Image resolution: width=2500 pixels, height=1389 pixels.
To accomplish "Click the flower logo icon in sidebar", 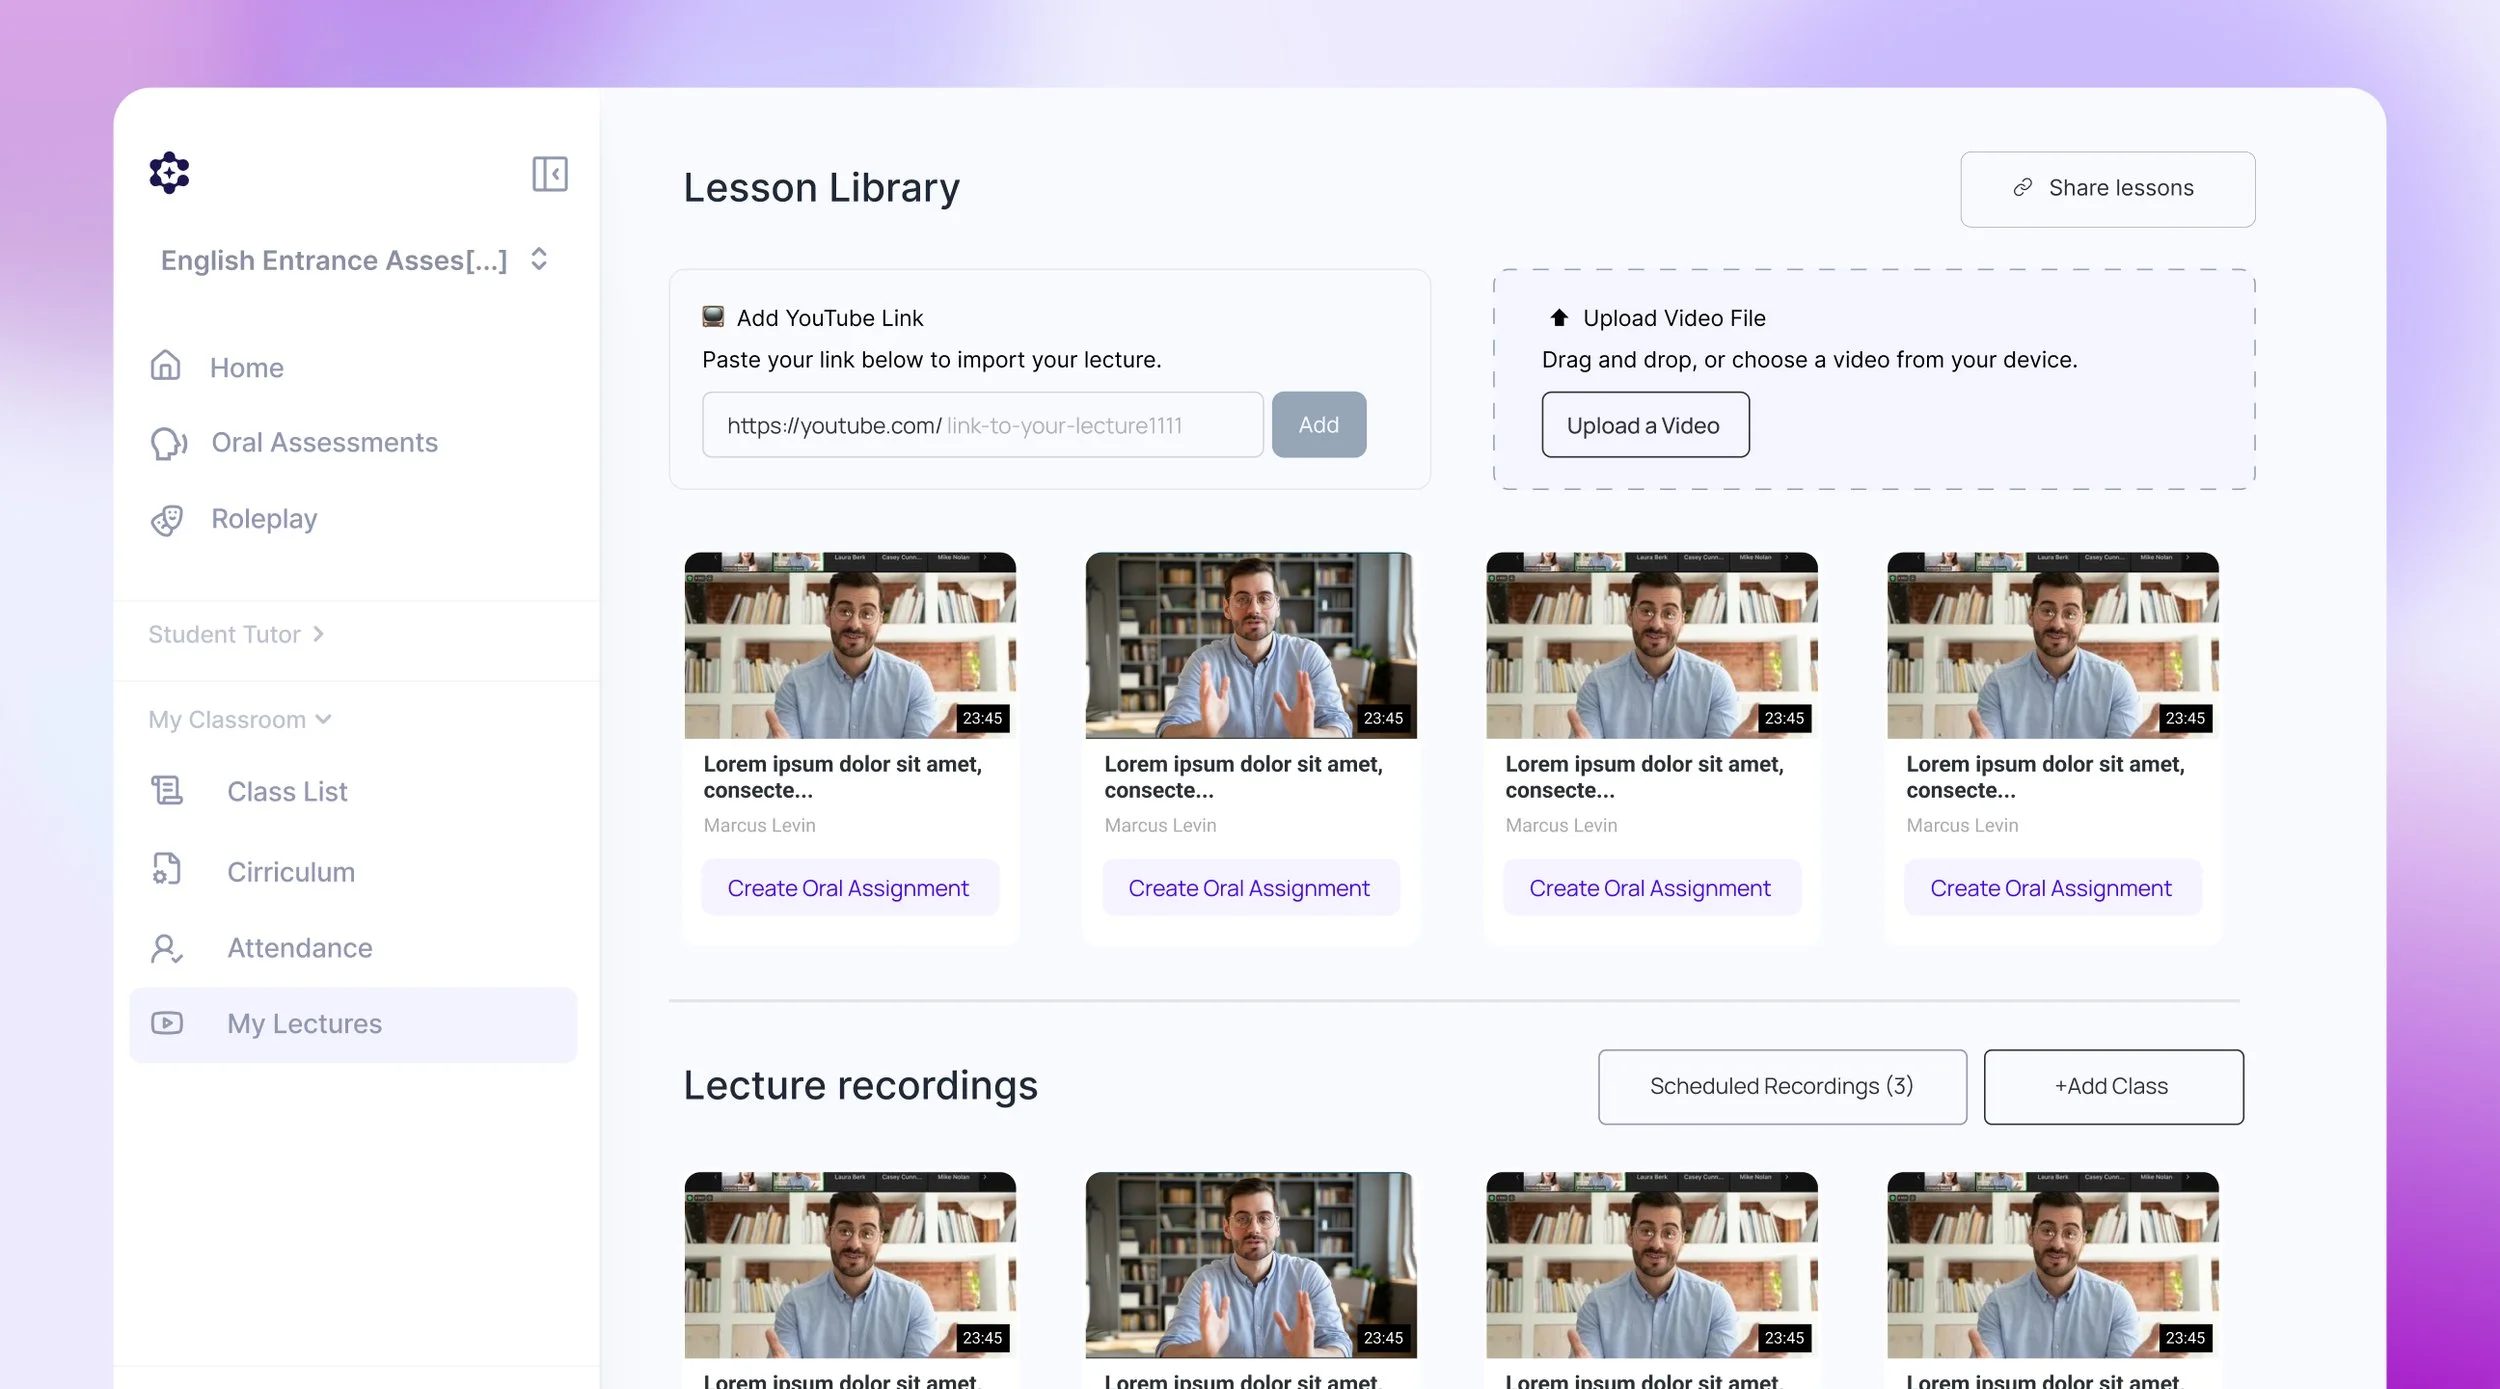I will 169,173.
